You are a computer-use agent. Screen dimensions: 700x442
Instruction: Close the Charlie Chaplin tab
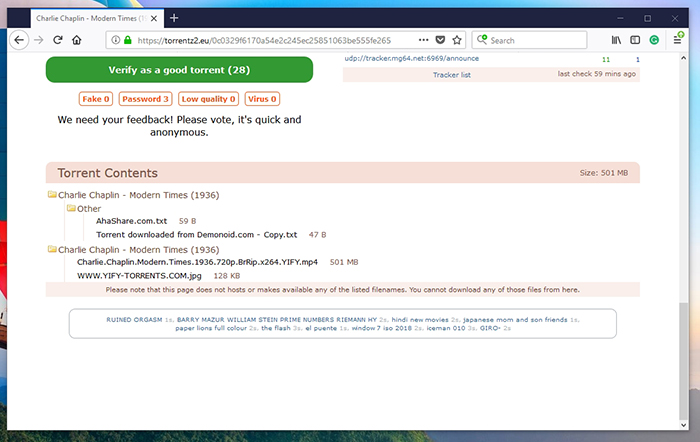coord(154,18)
